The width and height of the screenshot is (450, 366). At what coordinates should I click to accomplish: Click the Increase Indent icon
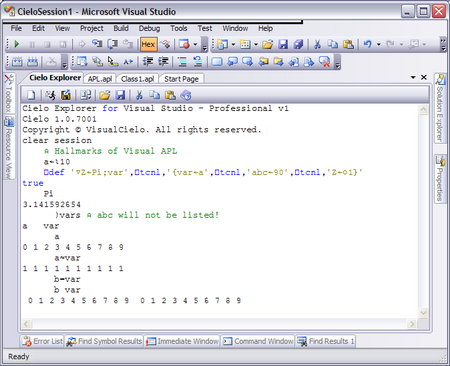tap(163, 61)
